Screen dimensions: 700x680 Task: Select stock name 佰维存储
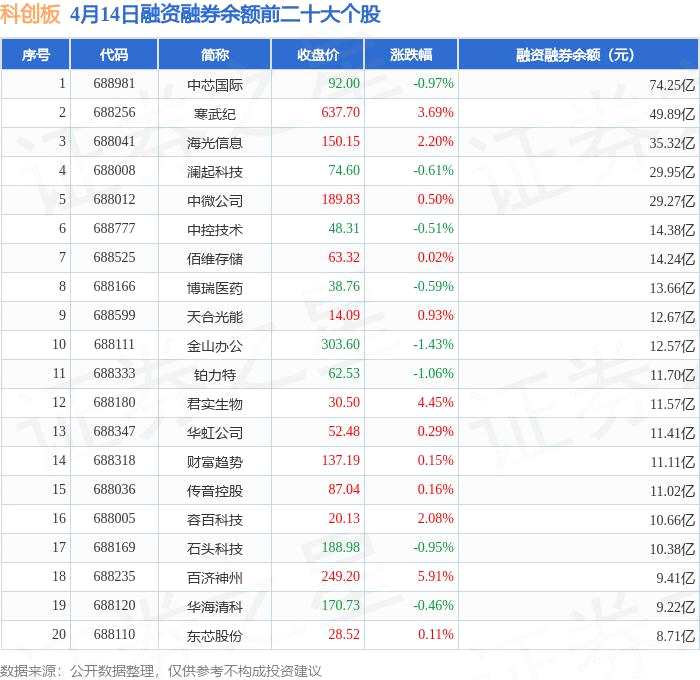215,259
